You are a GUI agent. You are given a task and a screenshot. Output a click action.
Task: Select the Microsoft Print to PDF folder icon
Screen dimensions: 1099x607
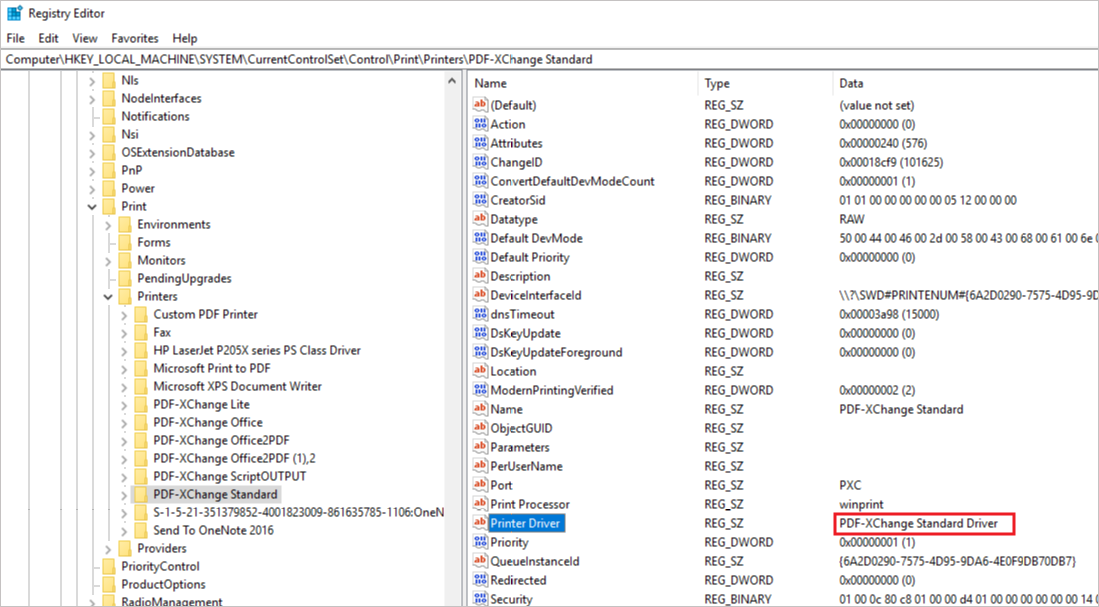click(x=141, y=369)
